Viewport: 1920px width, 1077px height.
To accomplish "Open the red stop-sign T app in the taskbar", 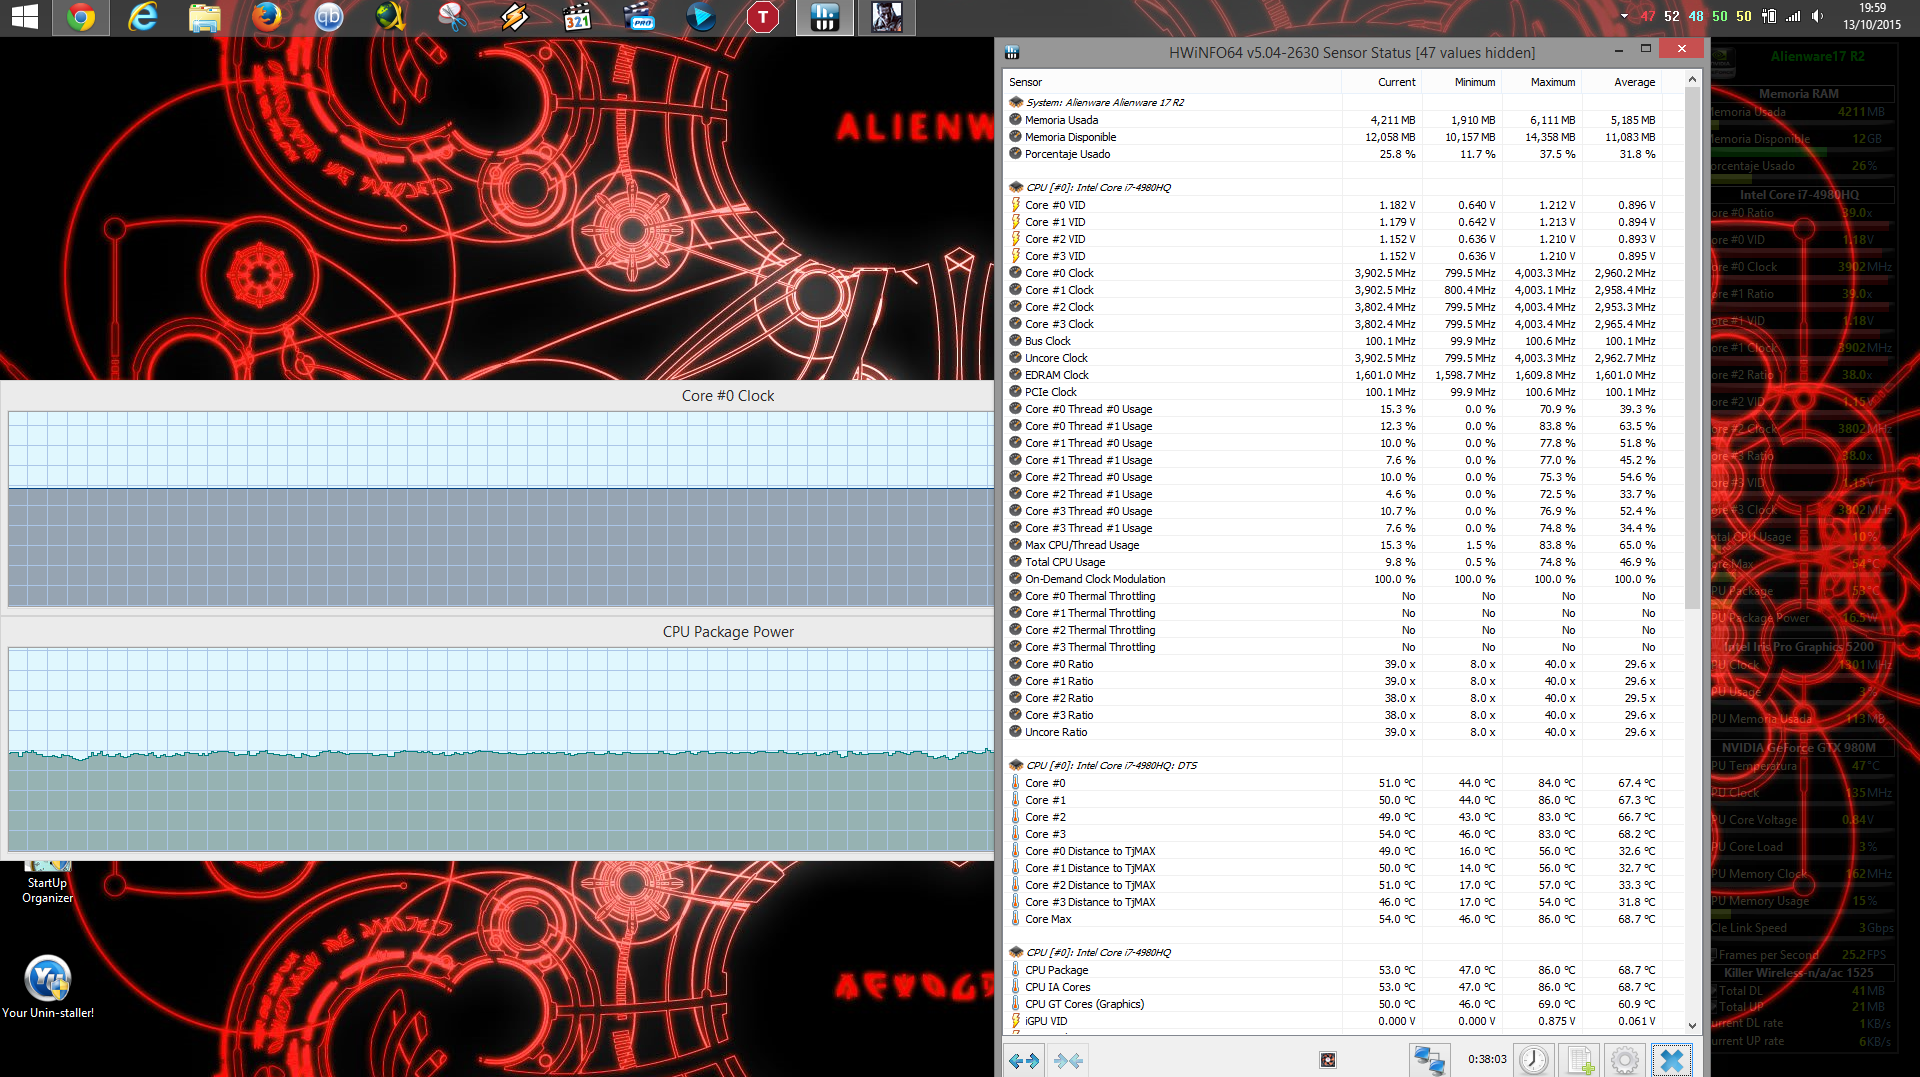I will coord(763,17).
